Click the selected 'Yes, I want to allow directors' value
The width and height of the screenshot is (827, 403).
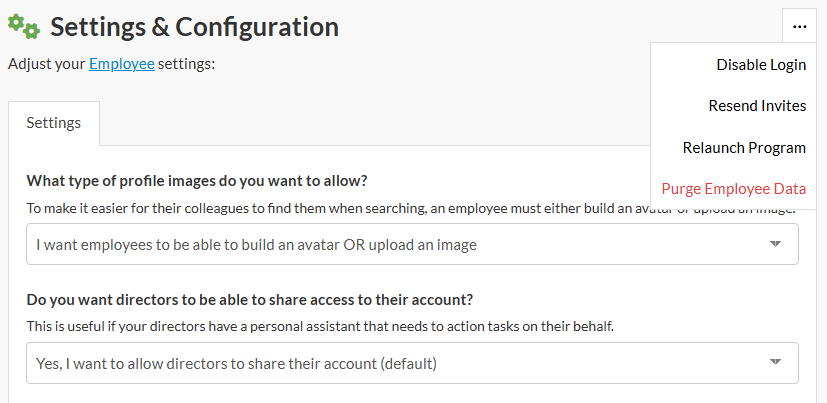pyautogui.click(x=237, y=362)
